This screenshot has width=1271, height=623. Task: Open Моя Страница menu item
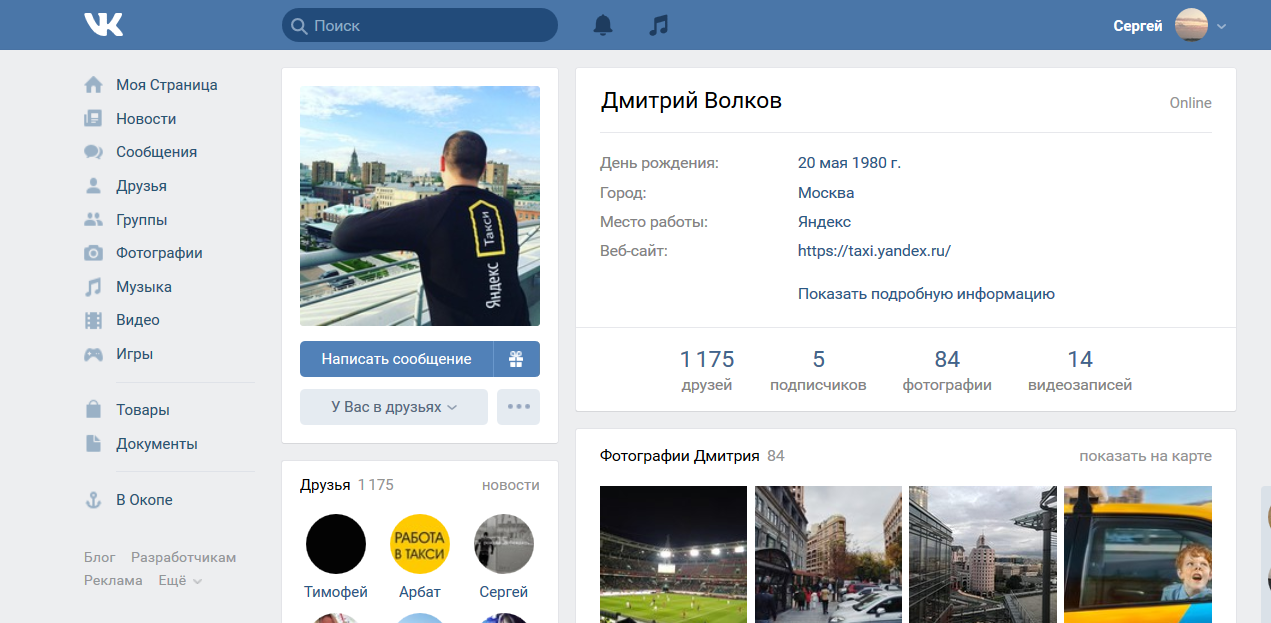click(x=166, y=85)
